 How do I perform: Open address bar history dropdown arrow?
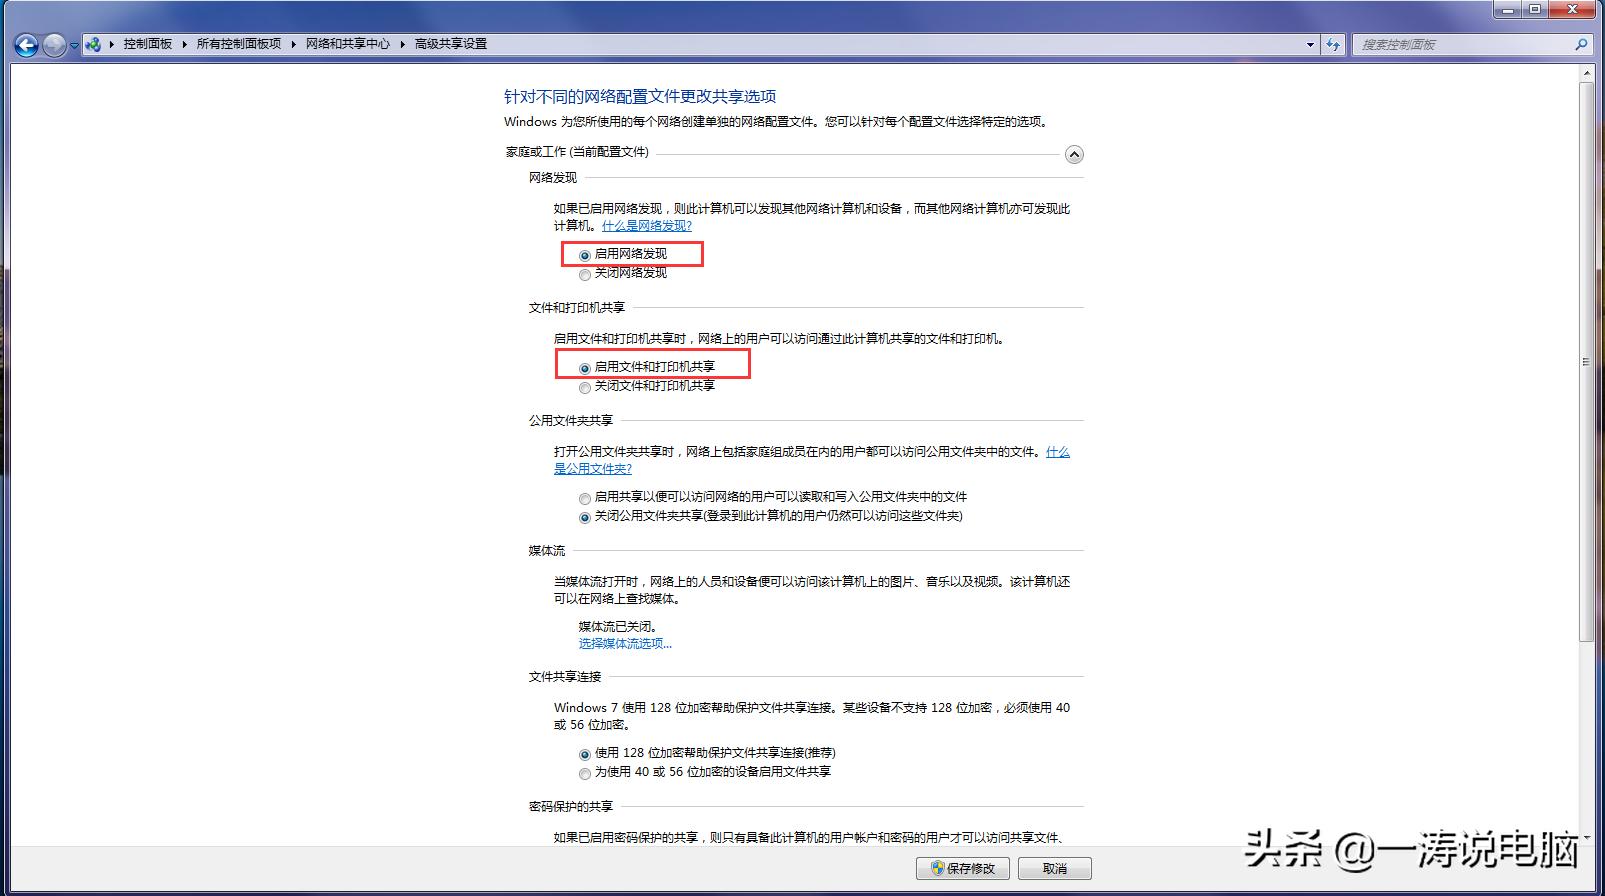[x=1310, y=44]
